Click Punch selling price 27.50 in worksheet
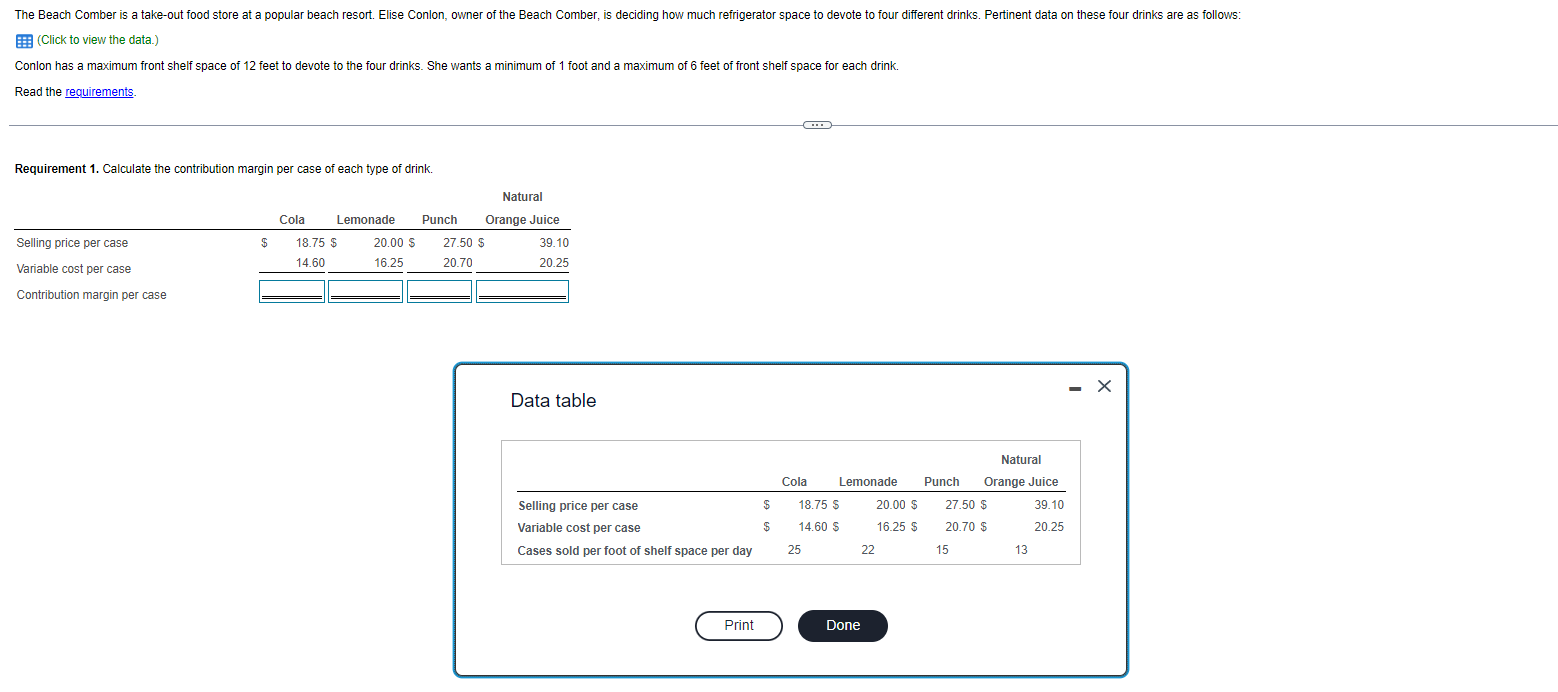The image size is (1558, 692). (x=458, y=243)
